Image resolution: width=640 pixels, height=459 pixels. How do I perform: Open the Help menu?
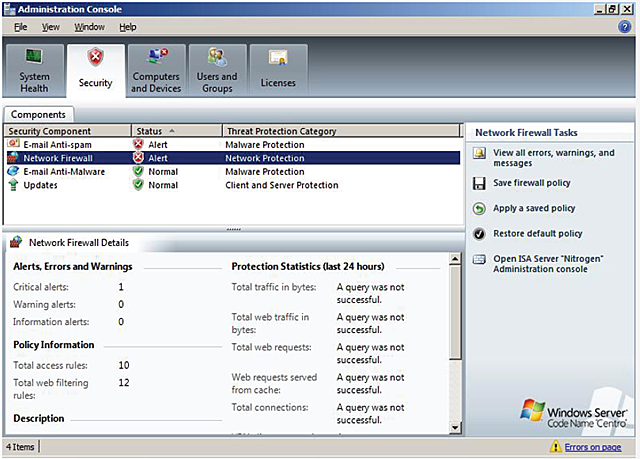click(x=128, y=27)
